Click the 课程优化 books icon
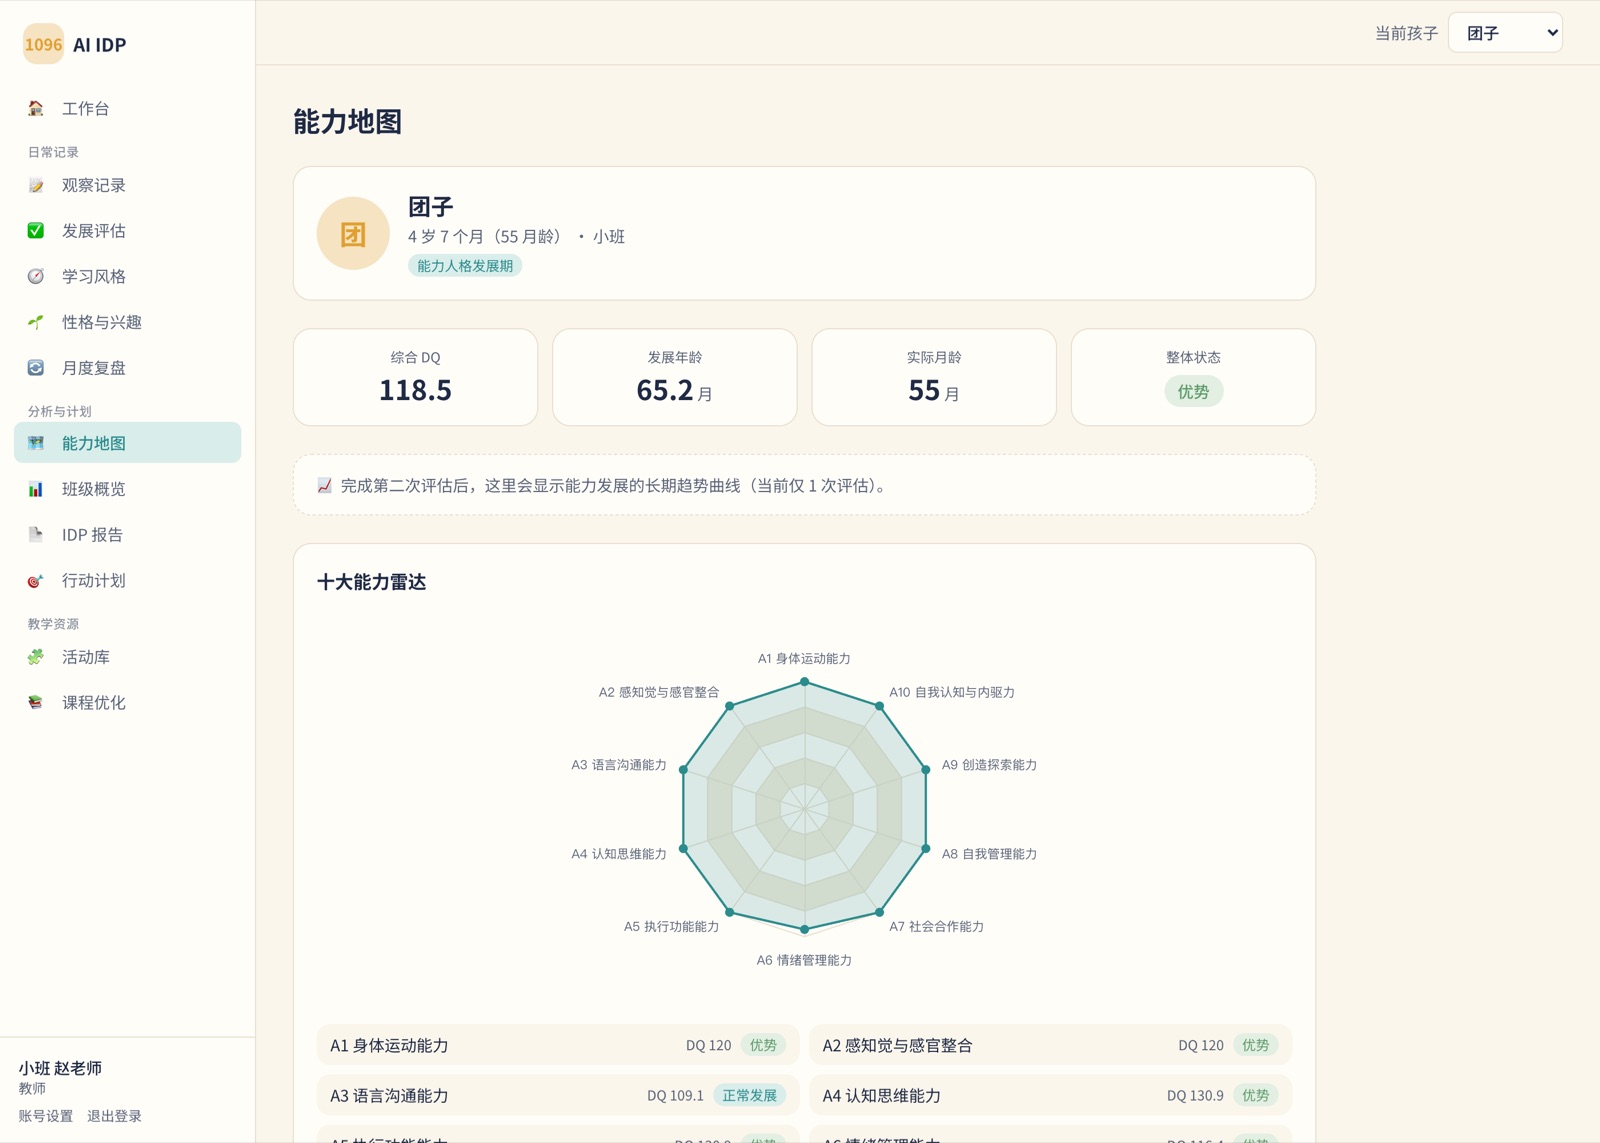Screen dimensions: 1600x1143 click(x=36, y=702)
